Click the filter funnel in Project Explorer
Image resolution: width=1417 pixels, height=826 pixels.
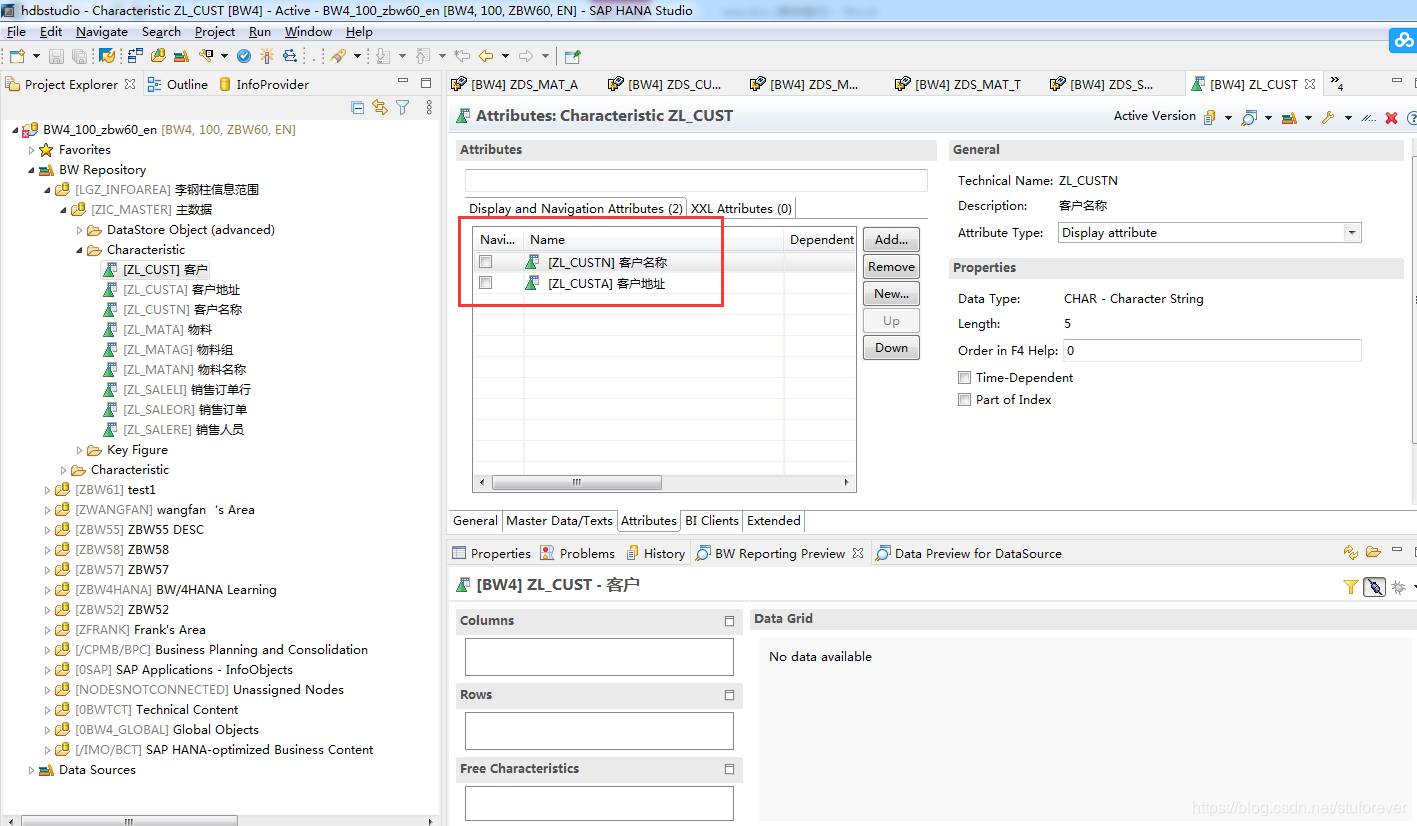(403, 107)
